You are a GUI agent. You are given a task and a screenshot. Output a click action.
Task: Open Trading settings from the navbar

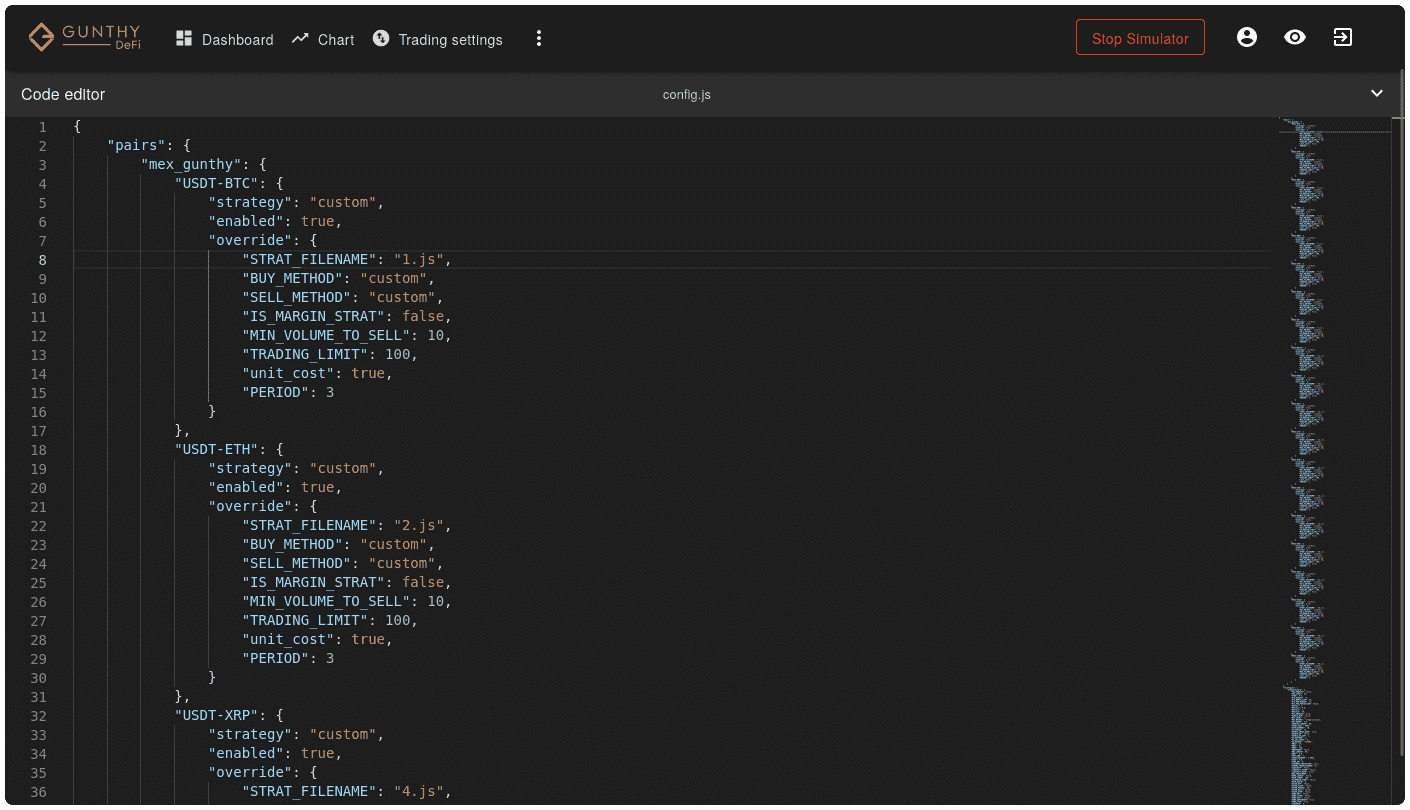(x=450, y=40)
